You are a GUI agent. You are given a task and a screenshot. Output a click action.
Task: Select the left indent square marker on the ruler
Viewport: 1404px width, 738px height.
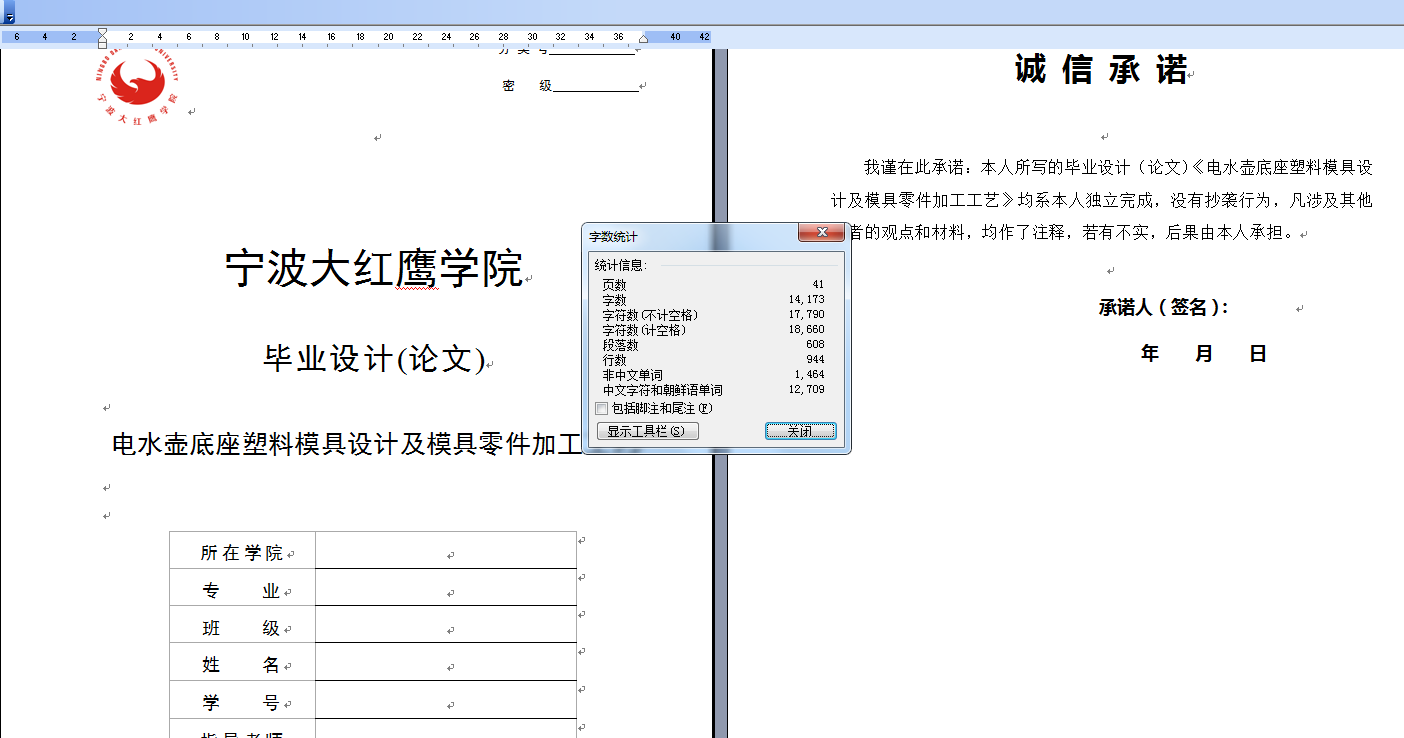point(102,45)
